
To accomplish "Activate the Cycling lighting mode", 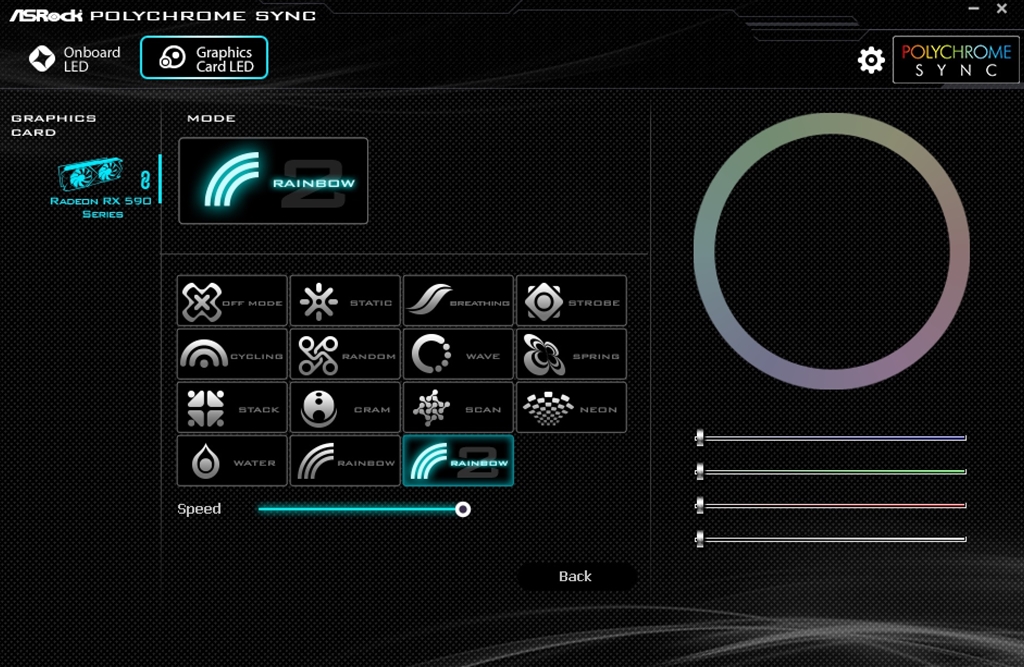I will click(x=232, y=355).
